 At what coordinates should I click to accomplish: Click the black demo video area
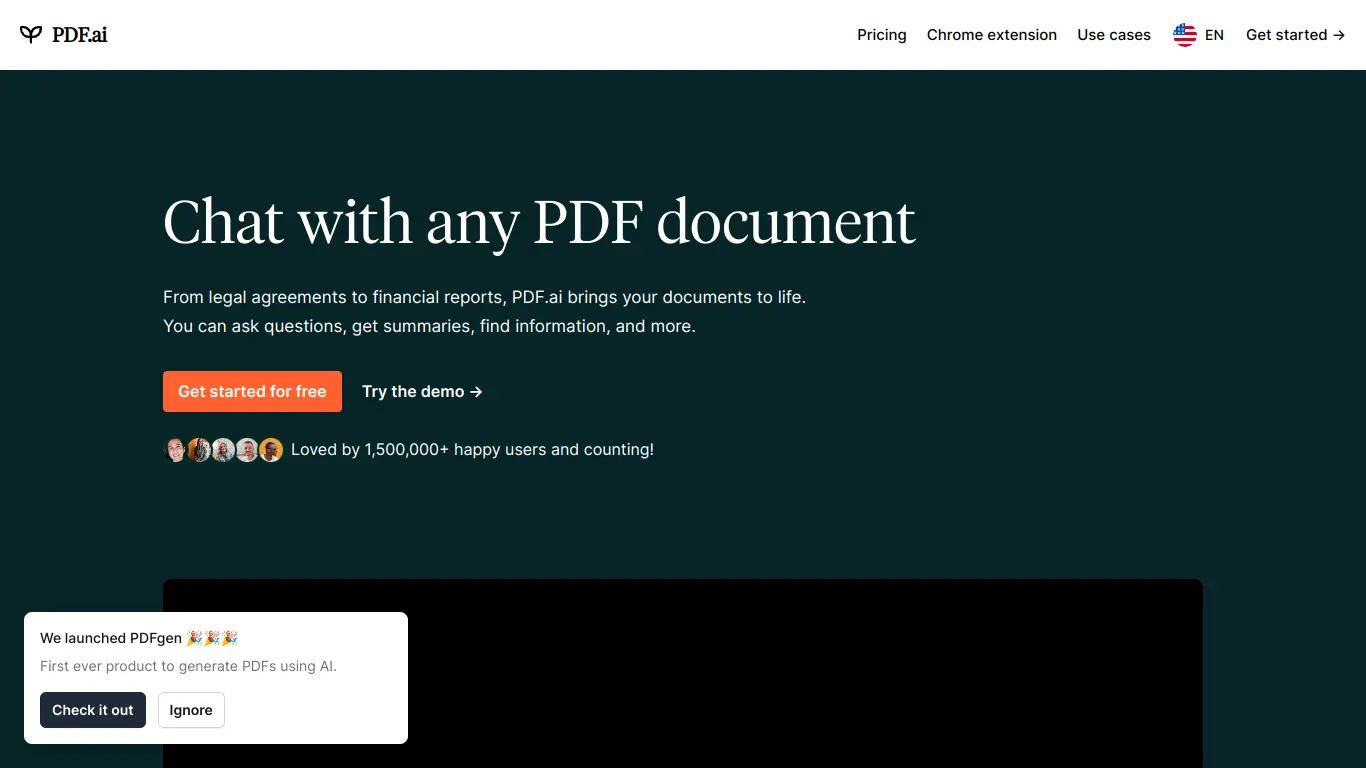point(683,673)
